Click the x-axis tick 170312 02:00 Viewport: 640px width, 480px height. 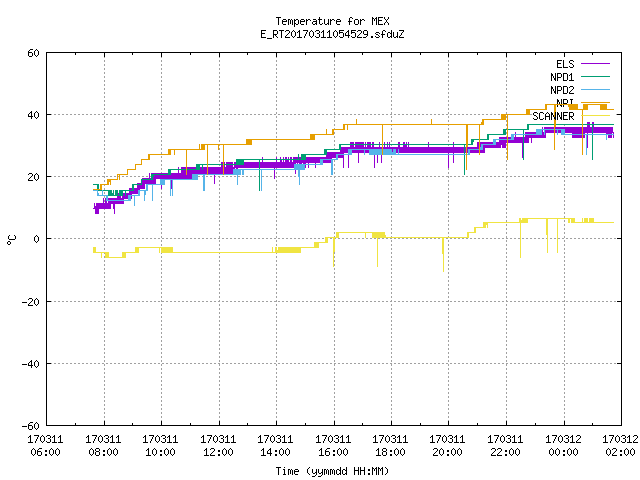point(620,446)
